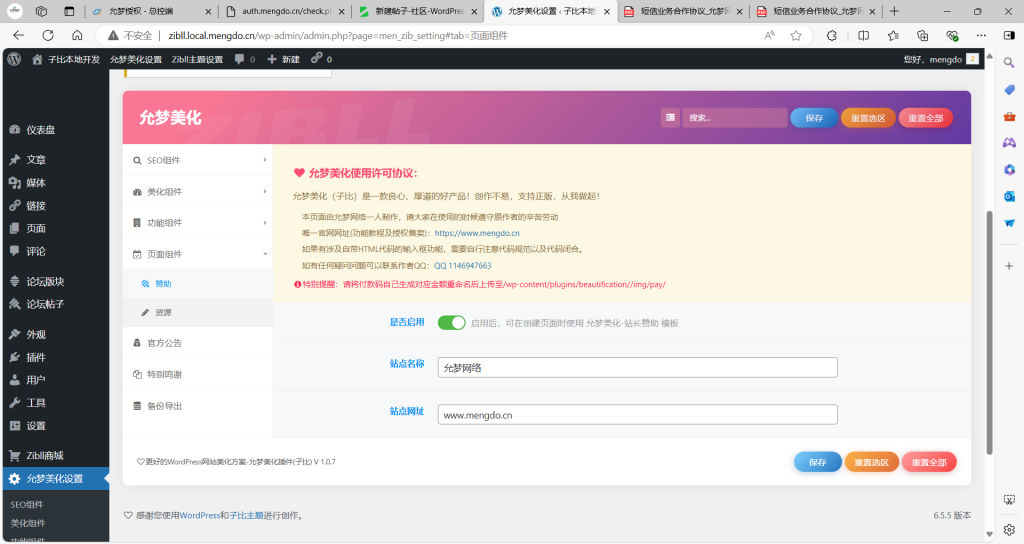Viewport: 1024px width, 544px height.
Task: Toggle the 是否启用 switch
Action: pos(452,322)
